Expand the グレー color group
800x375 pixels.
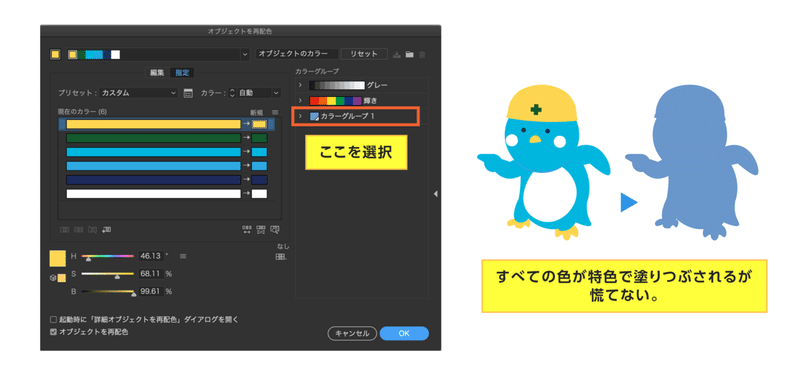(300, 85)
